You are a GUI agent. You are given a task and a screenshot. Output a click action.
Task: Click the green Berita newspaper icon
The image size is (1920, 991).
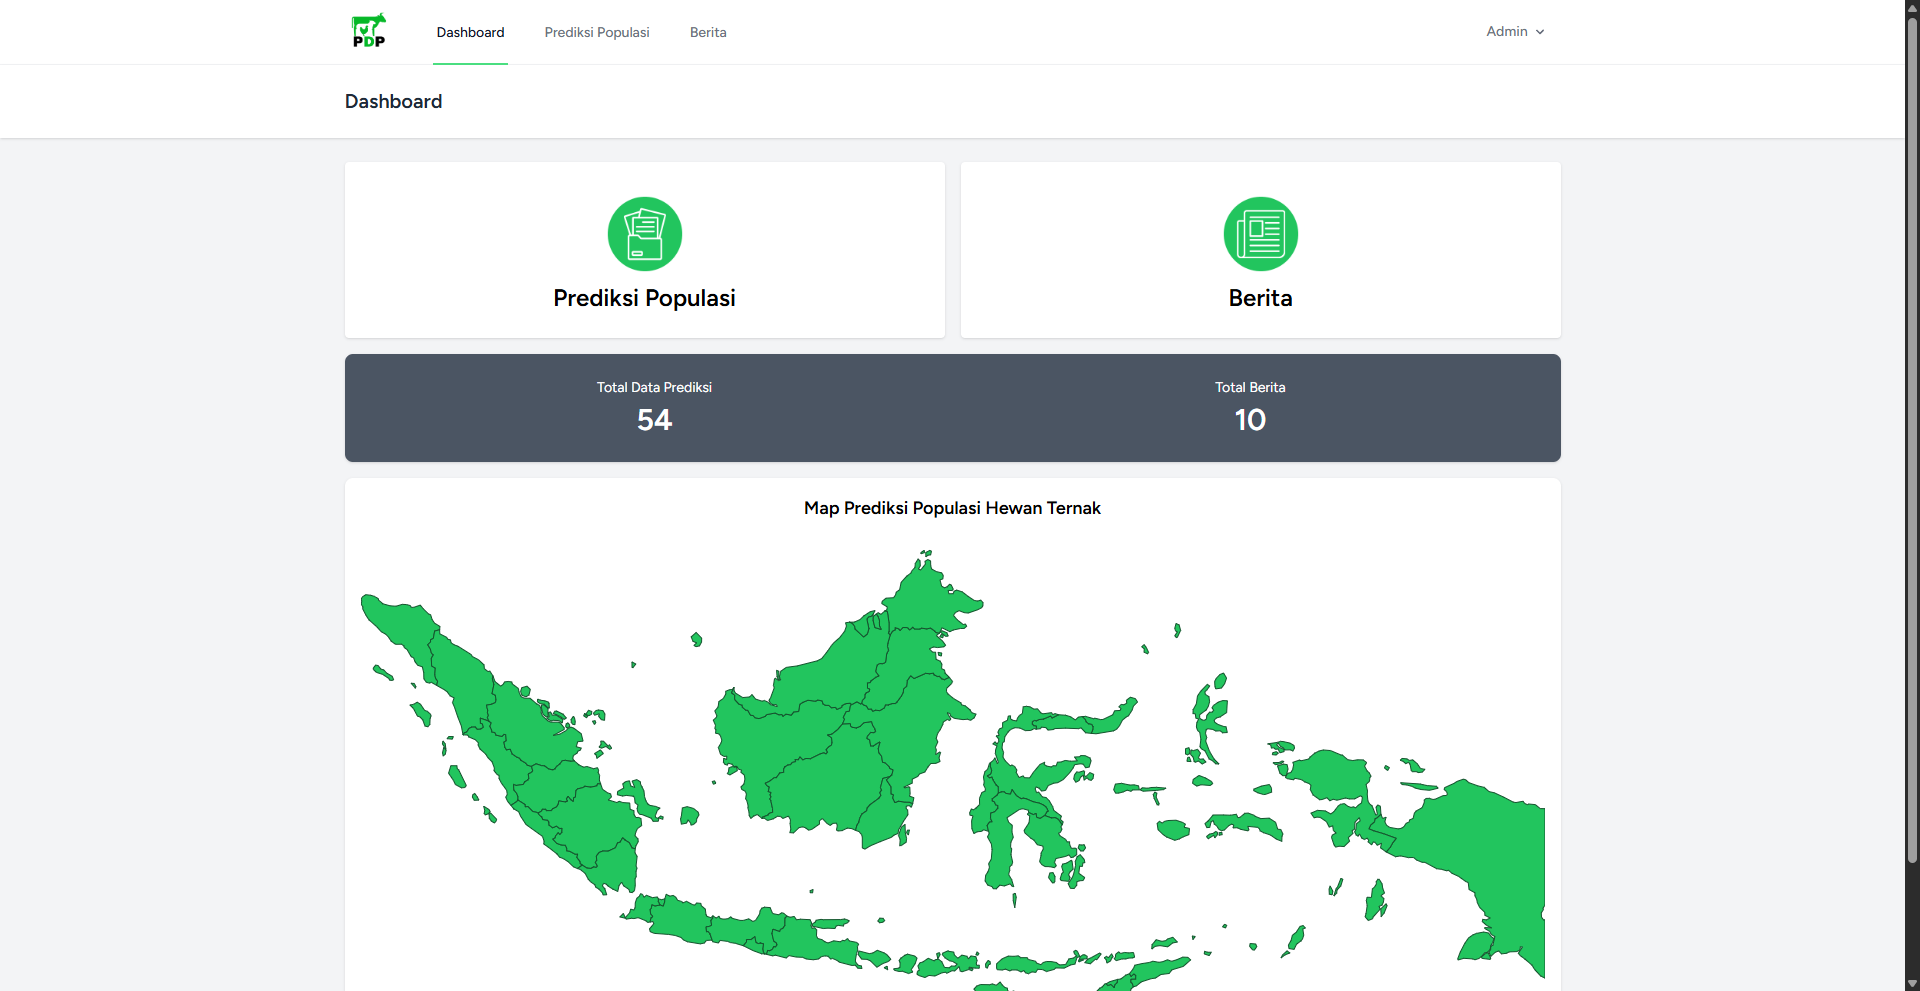pyautogui.click(x=1260, y=234)
